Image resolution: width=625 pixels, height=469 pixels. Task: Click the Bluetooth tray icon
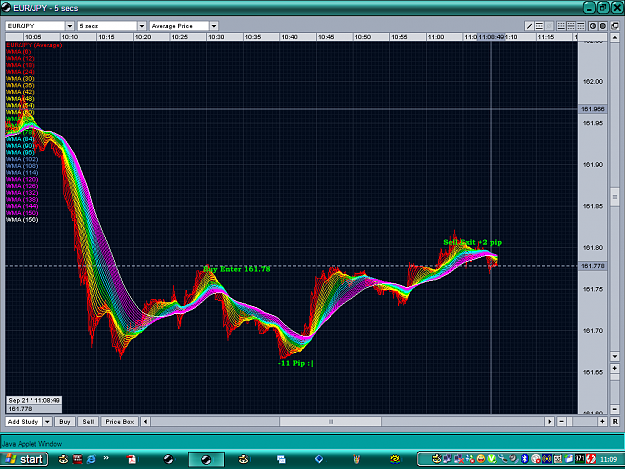pyautogui.click(x=525, y=459)
